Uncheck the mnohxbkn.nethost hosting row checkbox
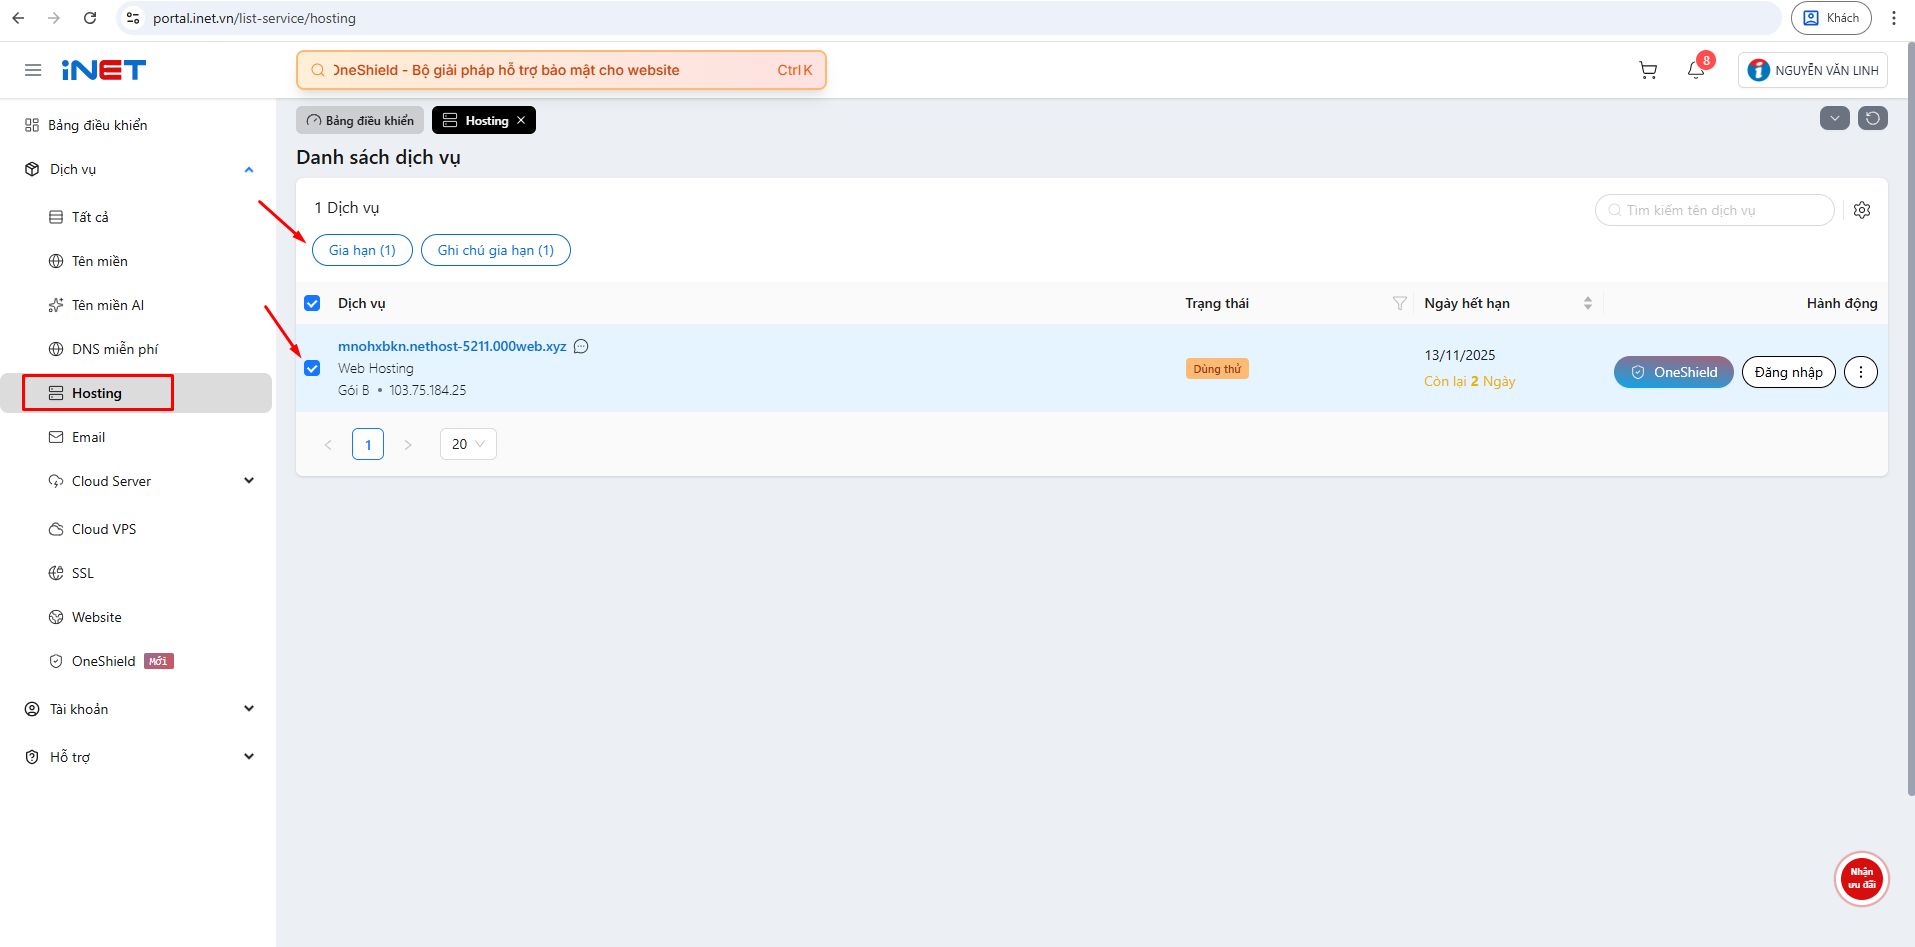 312,368
